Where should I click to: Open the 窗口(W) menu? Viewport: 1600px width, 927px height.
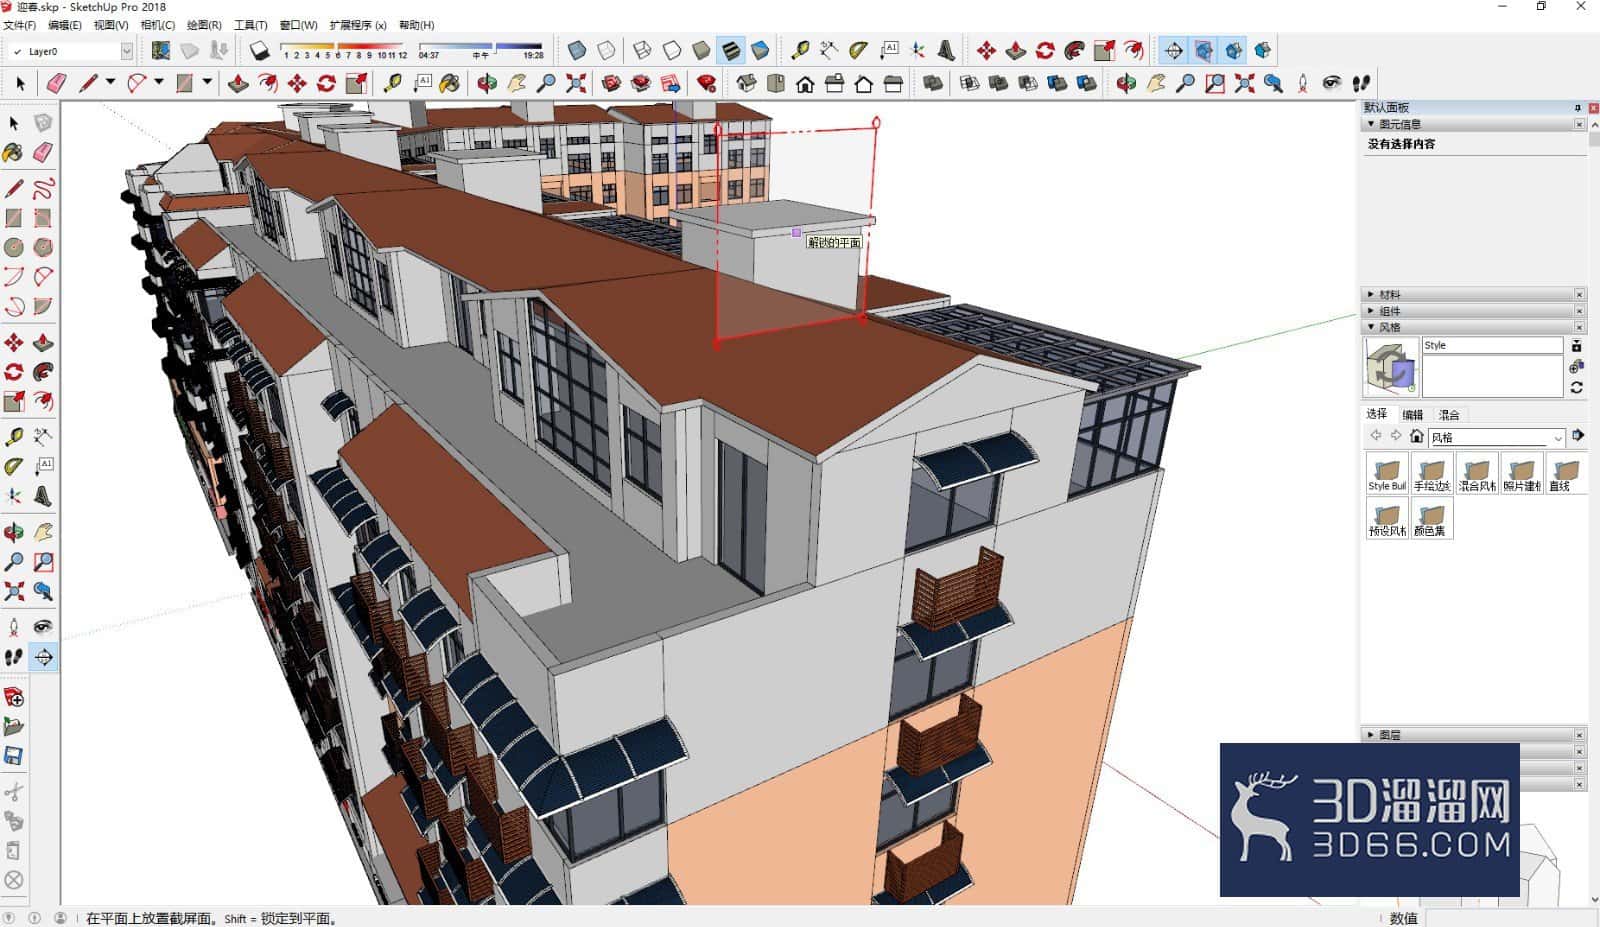pos(298,25)
